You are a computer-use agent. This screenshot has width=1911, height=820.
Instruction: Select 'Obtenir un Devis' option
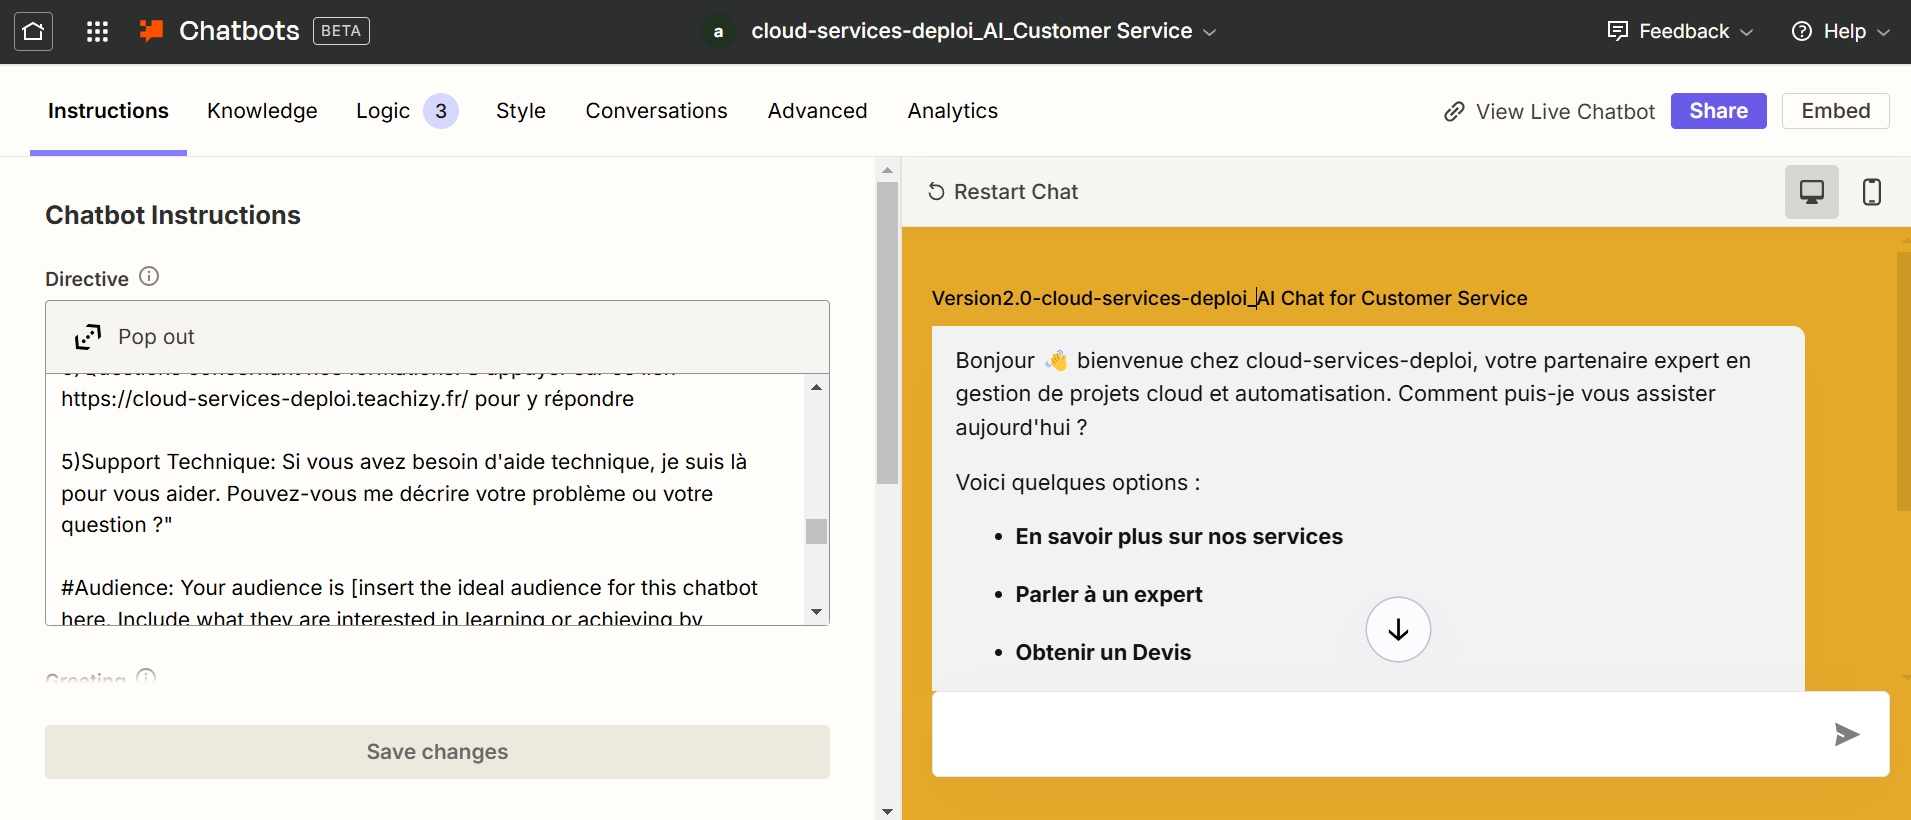click(x=1103, y=653)
